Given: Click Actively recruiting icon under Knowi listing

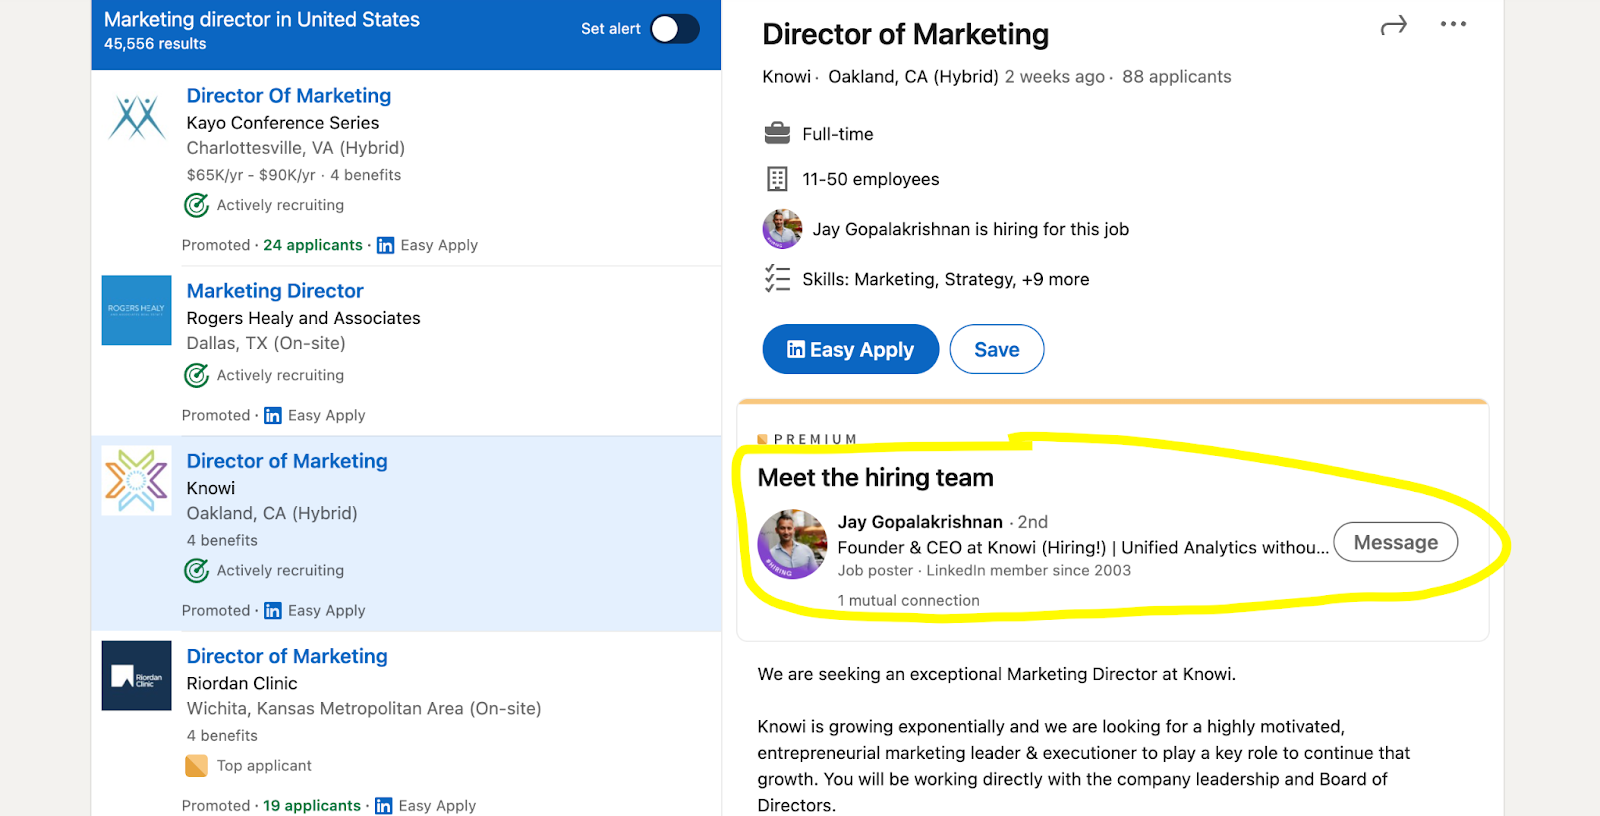Looking at the screenshot, I should [197, 570].
